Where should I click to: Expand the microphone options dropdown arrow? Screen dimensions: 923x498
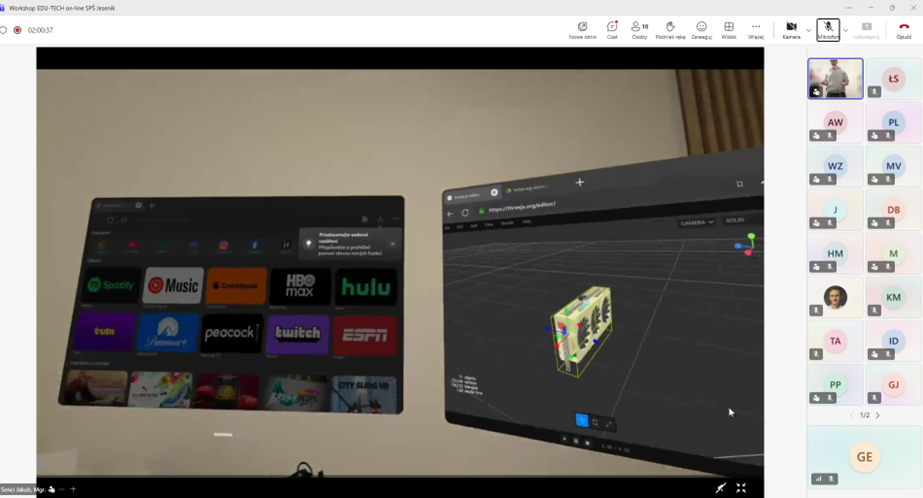(x=845, y=30)
